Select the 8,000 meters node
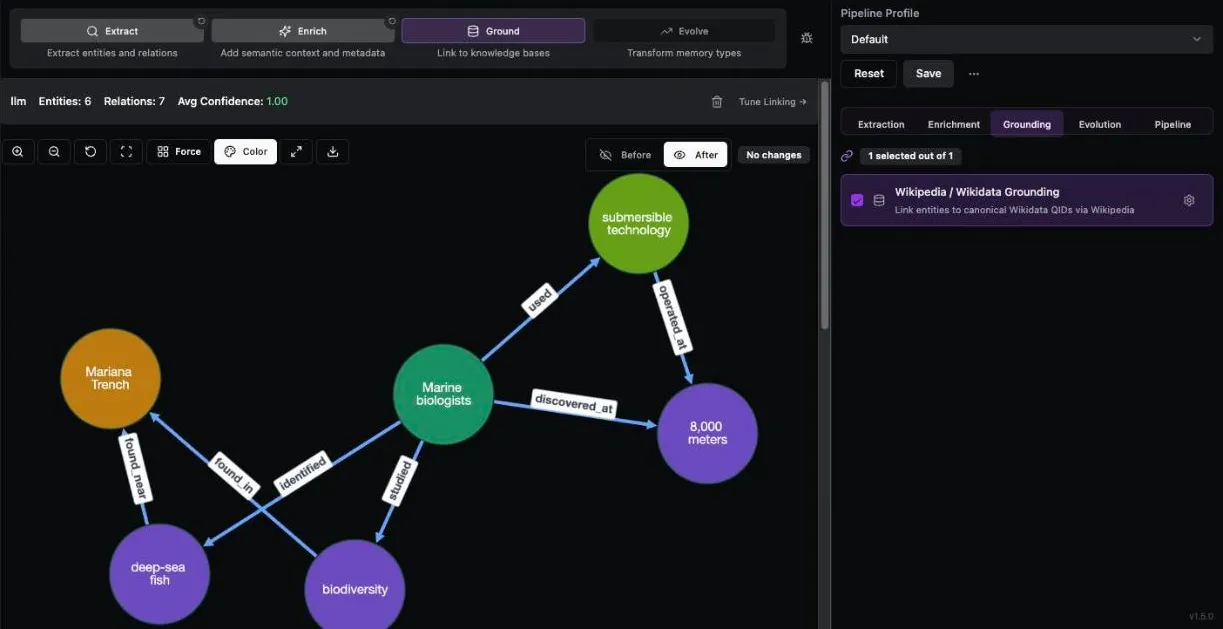 pyautogui.click(x=707, y=433)
